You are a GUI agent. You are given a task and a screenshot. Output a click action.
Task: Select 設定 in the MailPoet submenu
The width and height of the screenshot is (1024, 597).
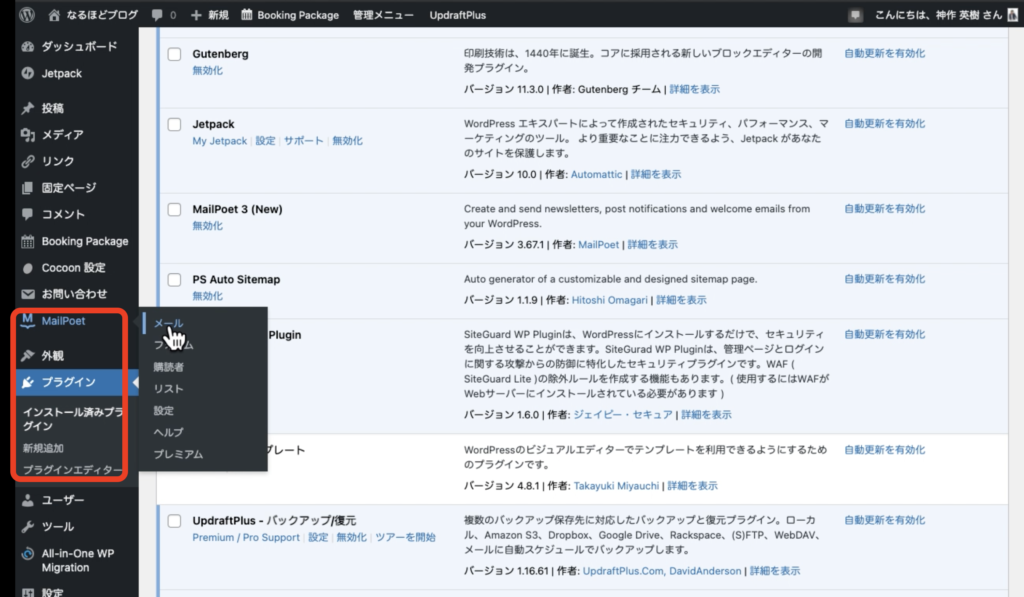coord(164,411)
